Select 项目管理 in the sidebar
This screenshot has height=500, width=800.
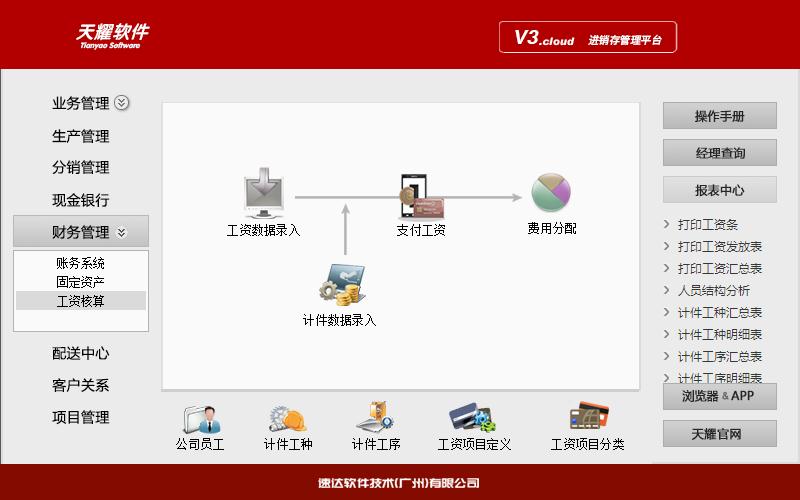[x=81, y=417]
